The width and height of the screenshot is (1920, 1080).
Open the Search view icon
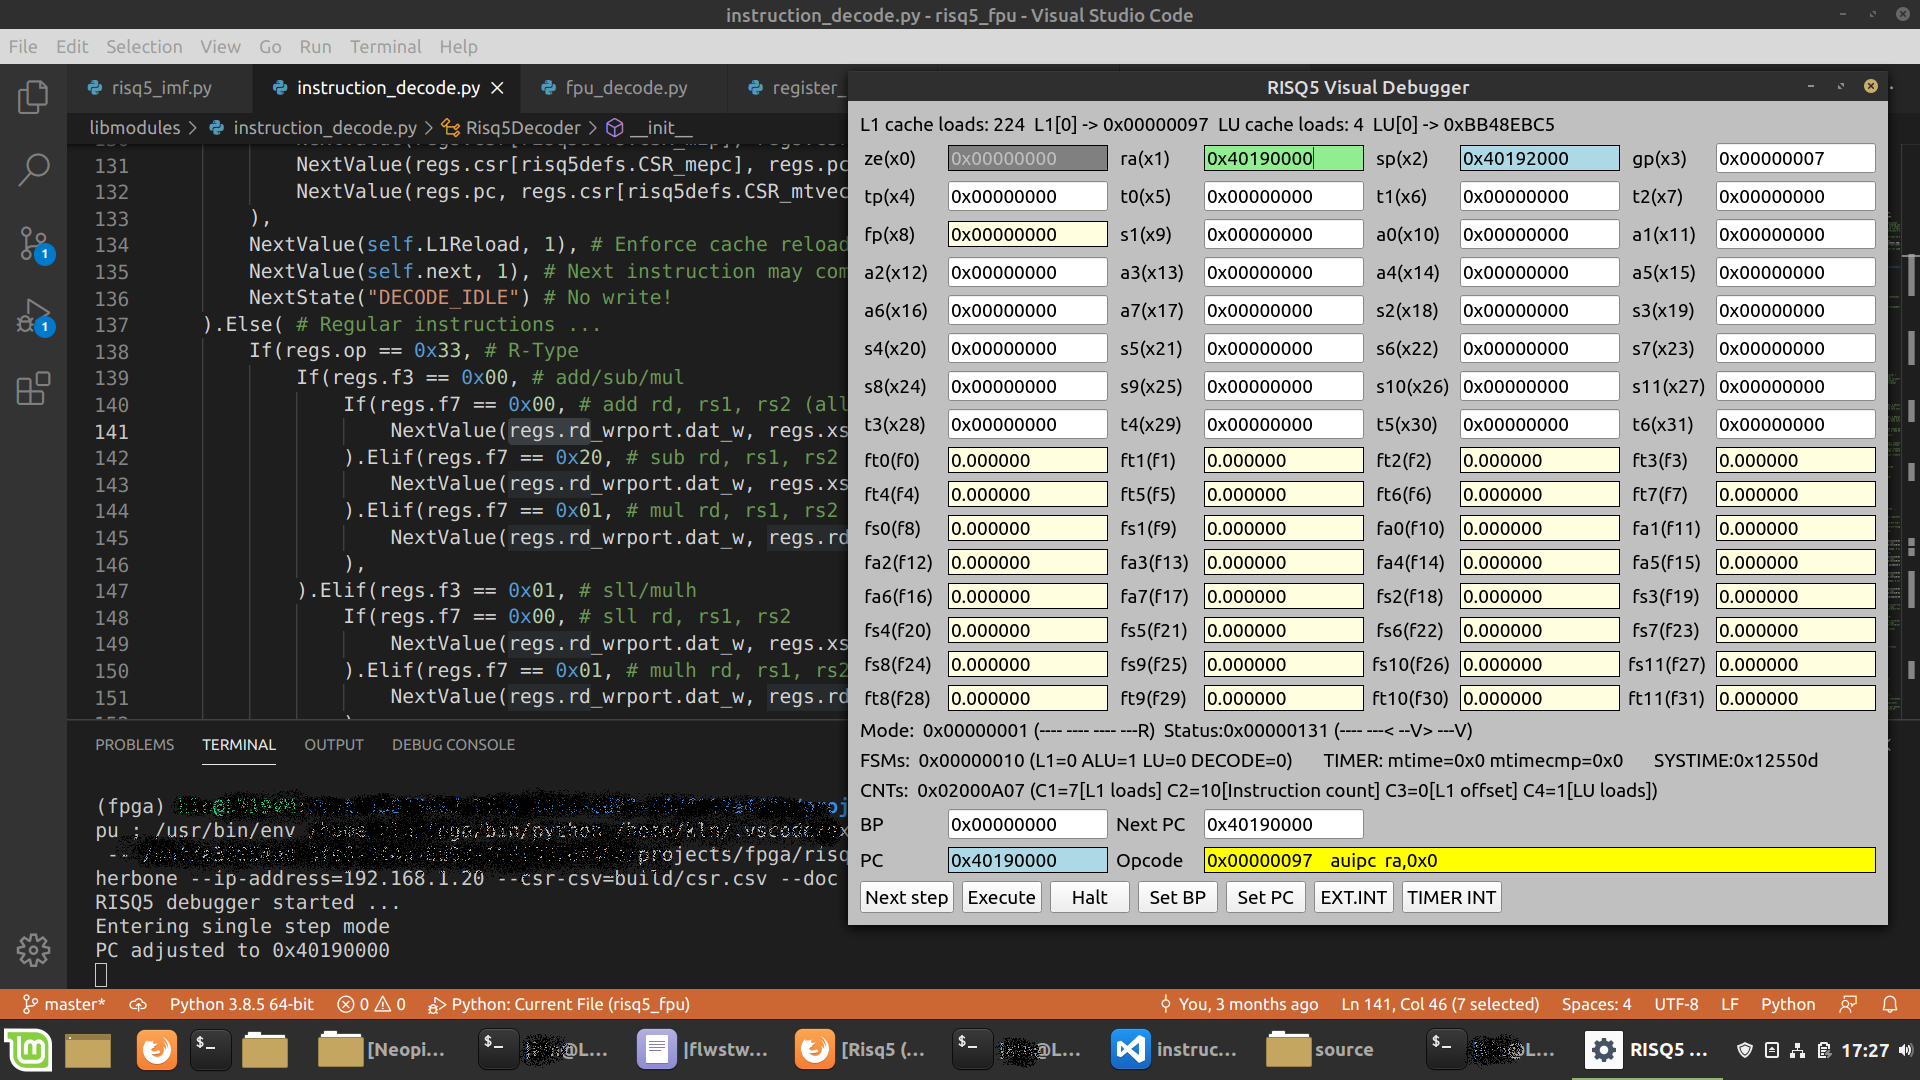33,170
